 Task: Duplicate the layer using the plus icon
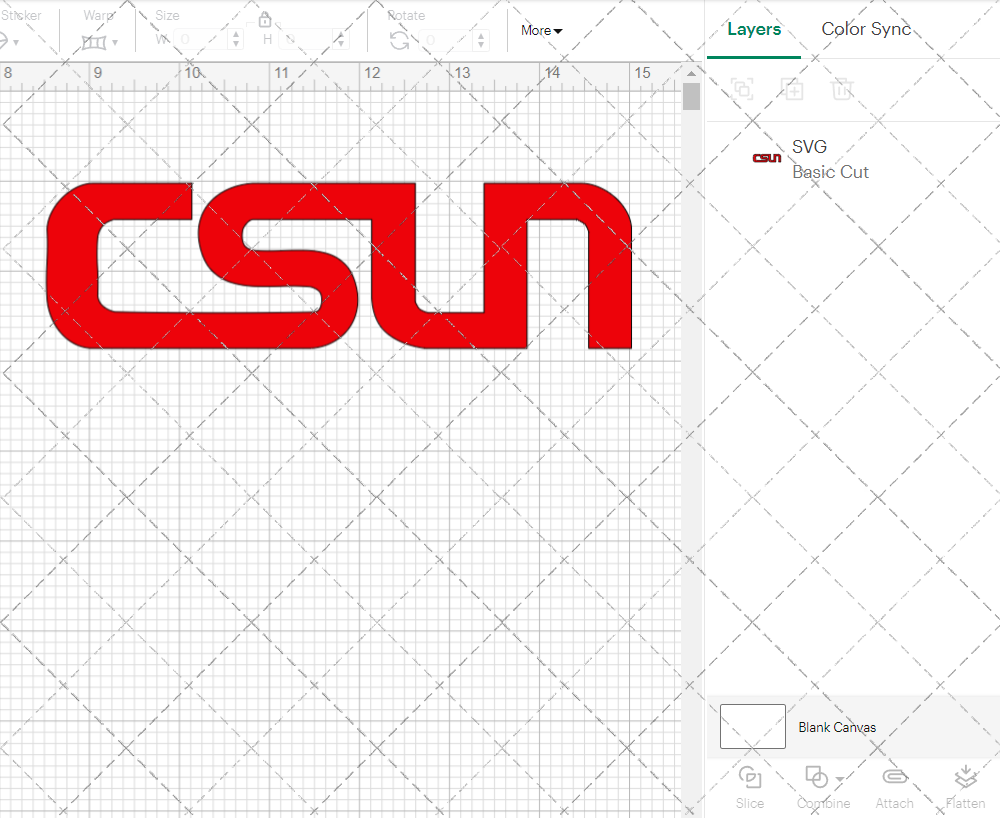click(792, 89)
